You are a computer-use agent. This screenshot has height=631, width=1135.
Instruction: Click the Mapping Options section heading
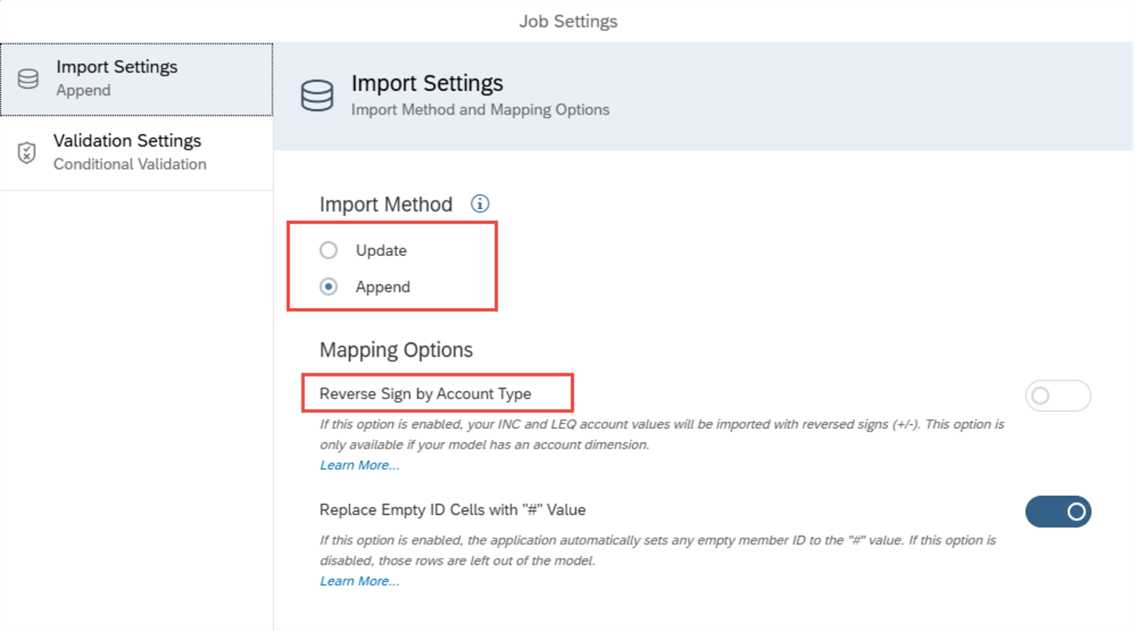click(396, 350)
